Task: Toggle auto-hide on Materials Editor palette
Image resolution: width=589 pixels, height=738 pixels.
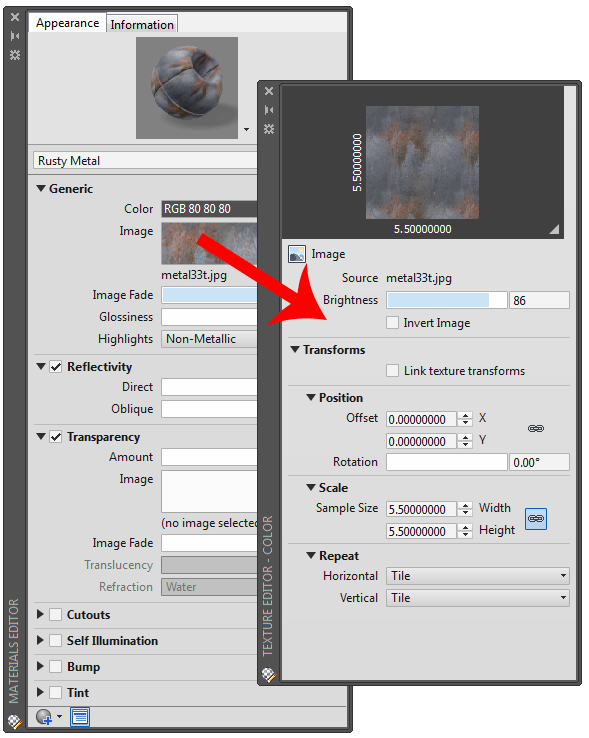Action: point(15,36)
